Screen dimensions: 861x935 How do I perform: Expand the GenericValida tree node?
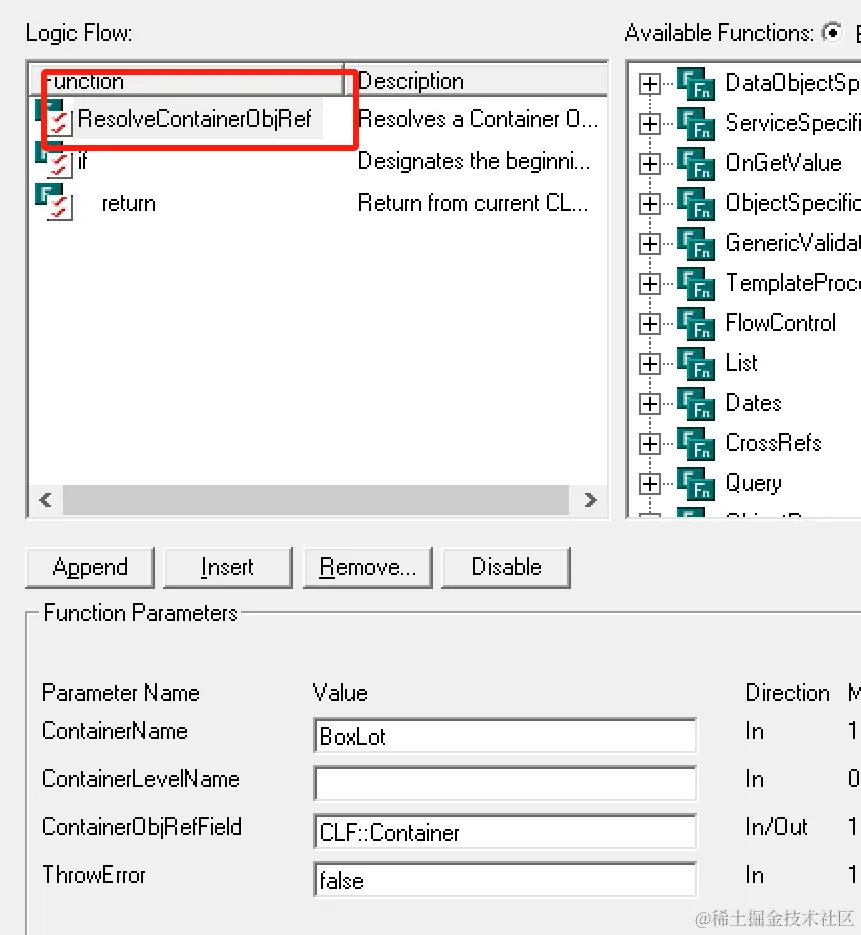click(649, 244)
